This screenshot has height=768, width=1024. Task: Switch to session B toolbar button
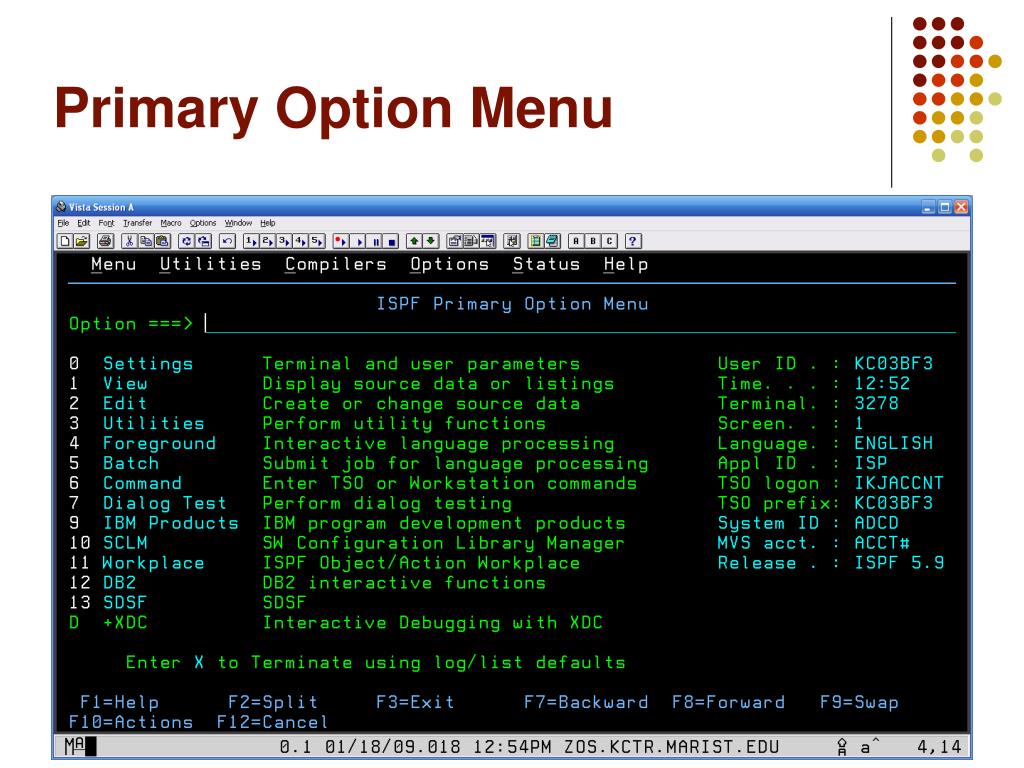593,242
